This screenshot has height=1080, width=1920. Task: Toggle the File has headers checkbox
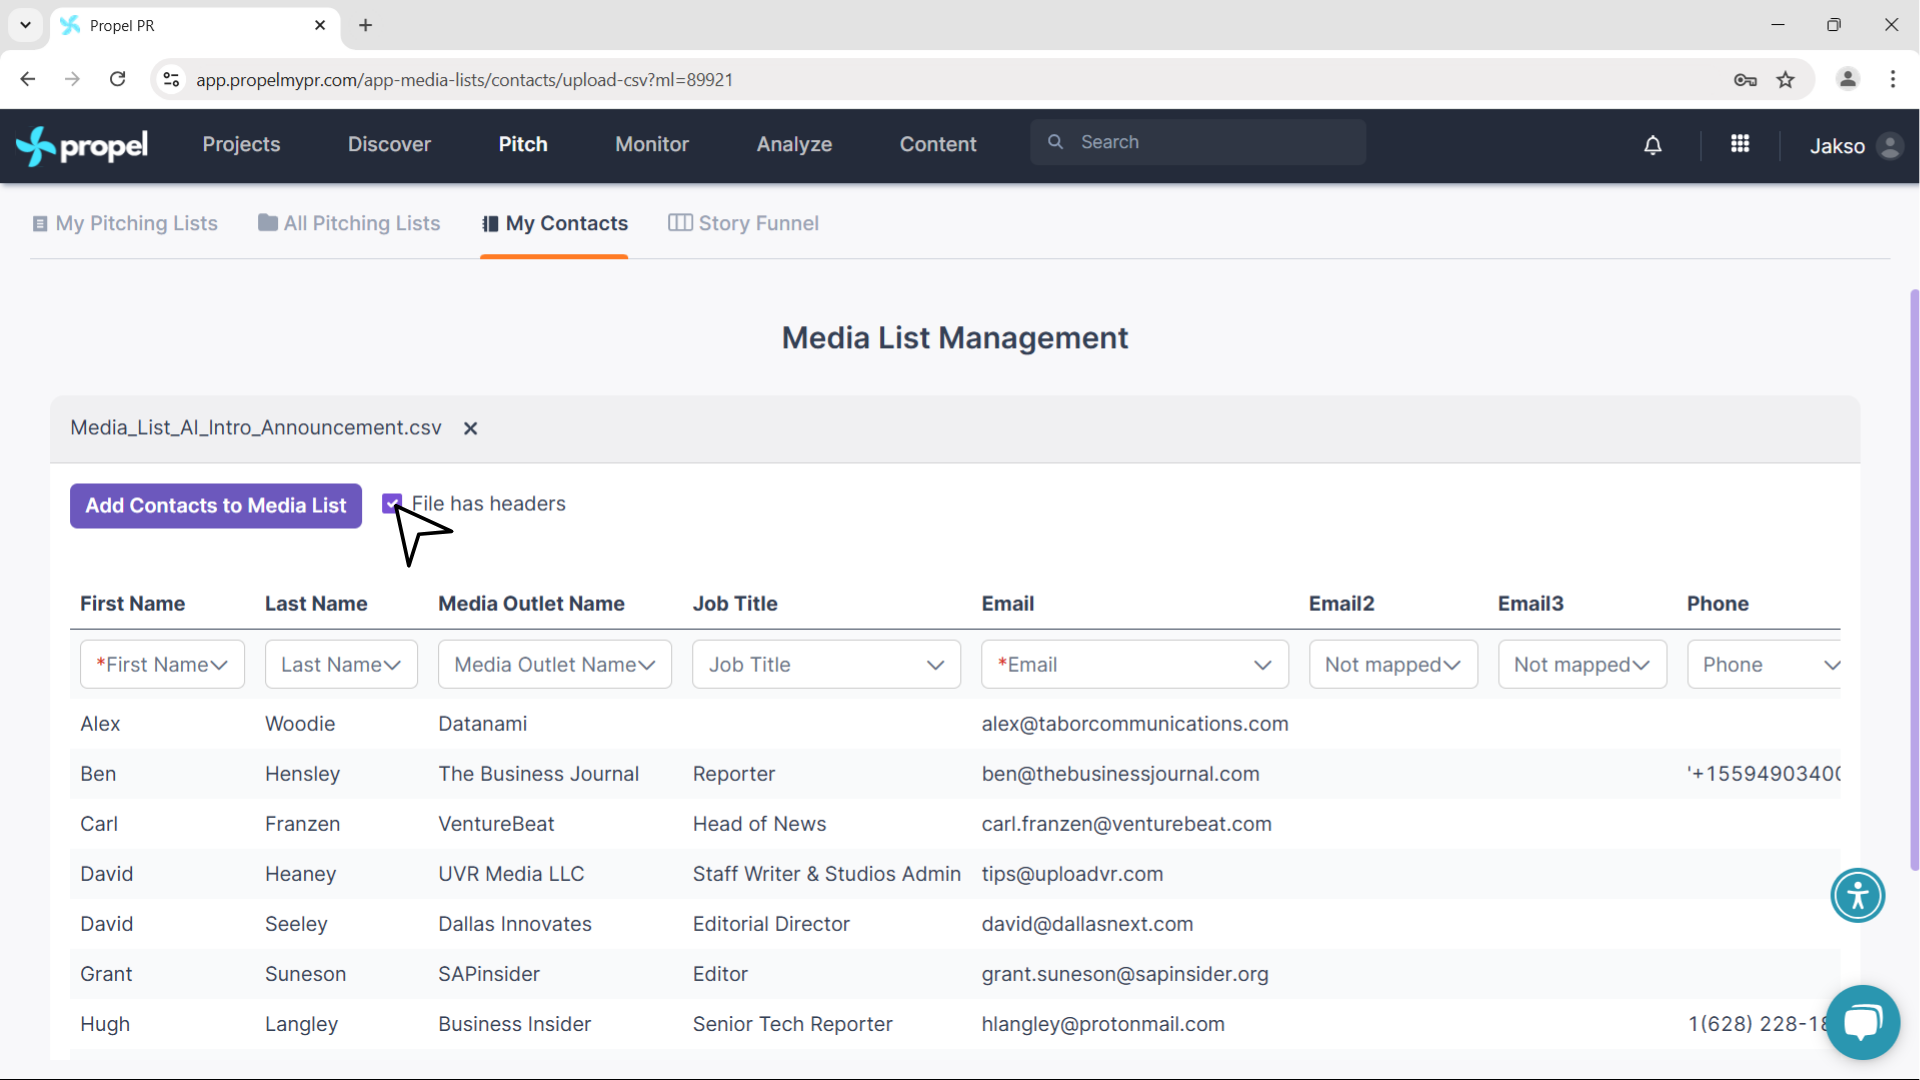pyautogui.click(x=392, y=504)
